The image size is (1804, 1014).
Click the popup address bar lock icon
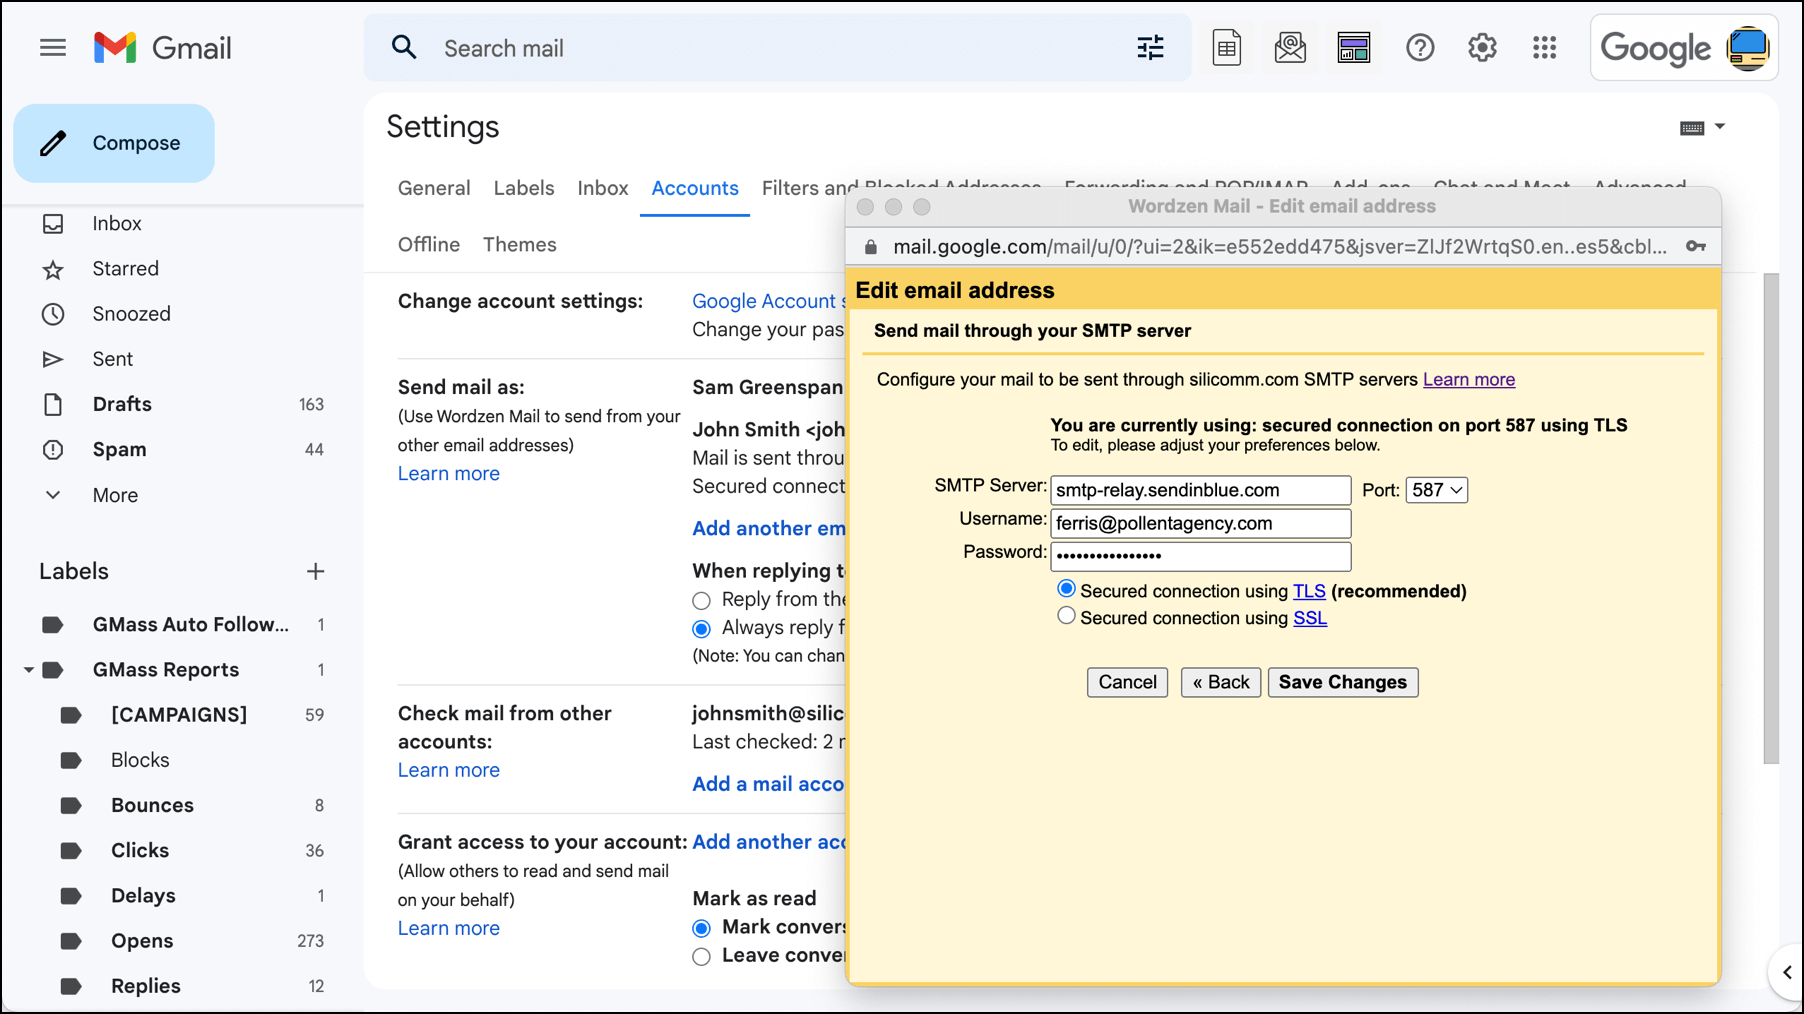pos(870,247)
